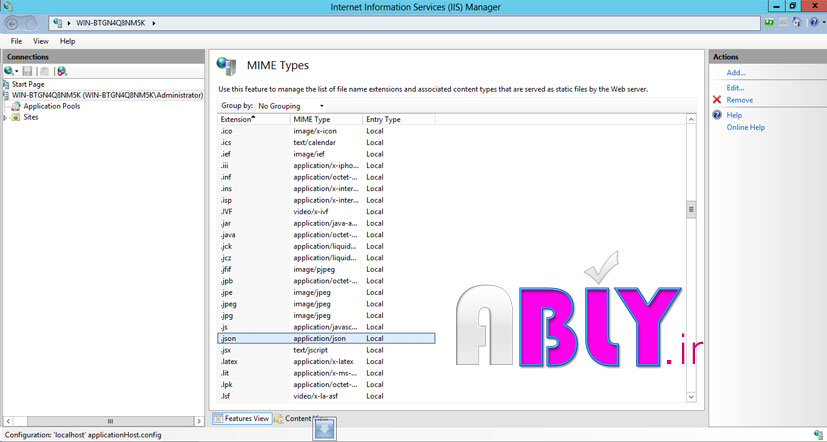Sort by the MIME Type column header
827x442 pixels.
tap(326, 119)
